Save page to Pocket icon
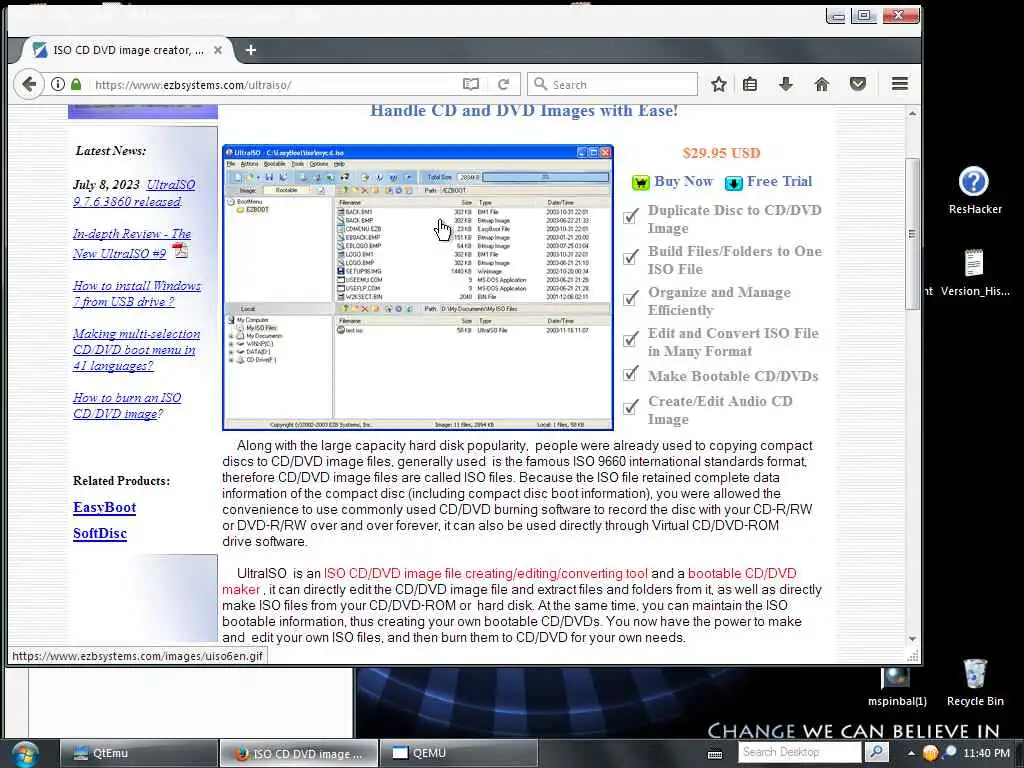1024x768 pixels. pyautogui.click(x=857, y=84)
